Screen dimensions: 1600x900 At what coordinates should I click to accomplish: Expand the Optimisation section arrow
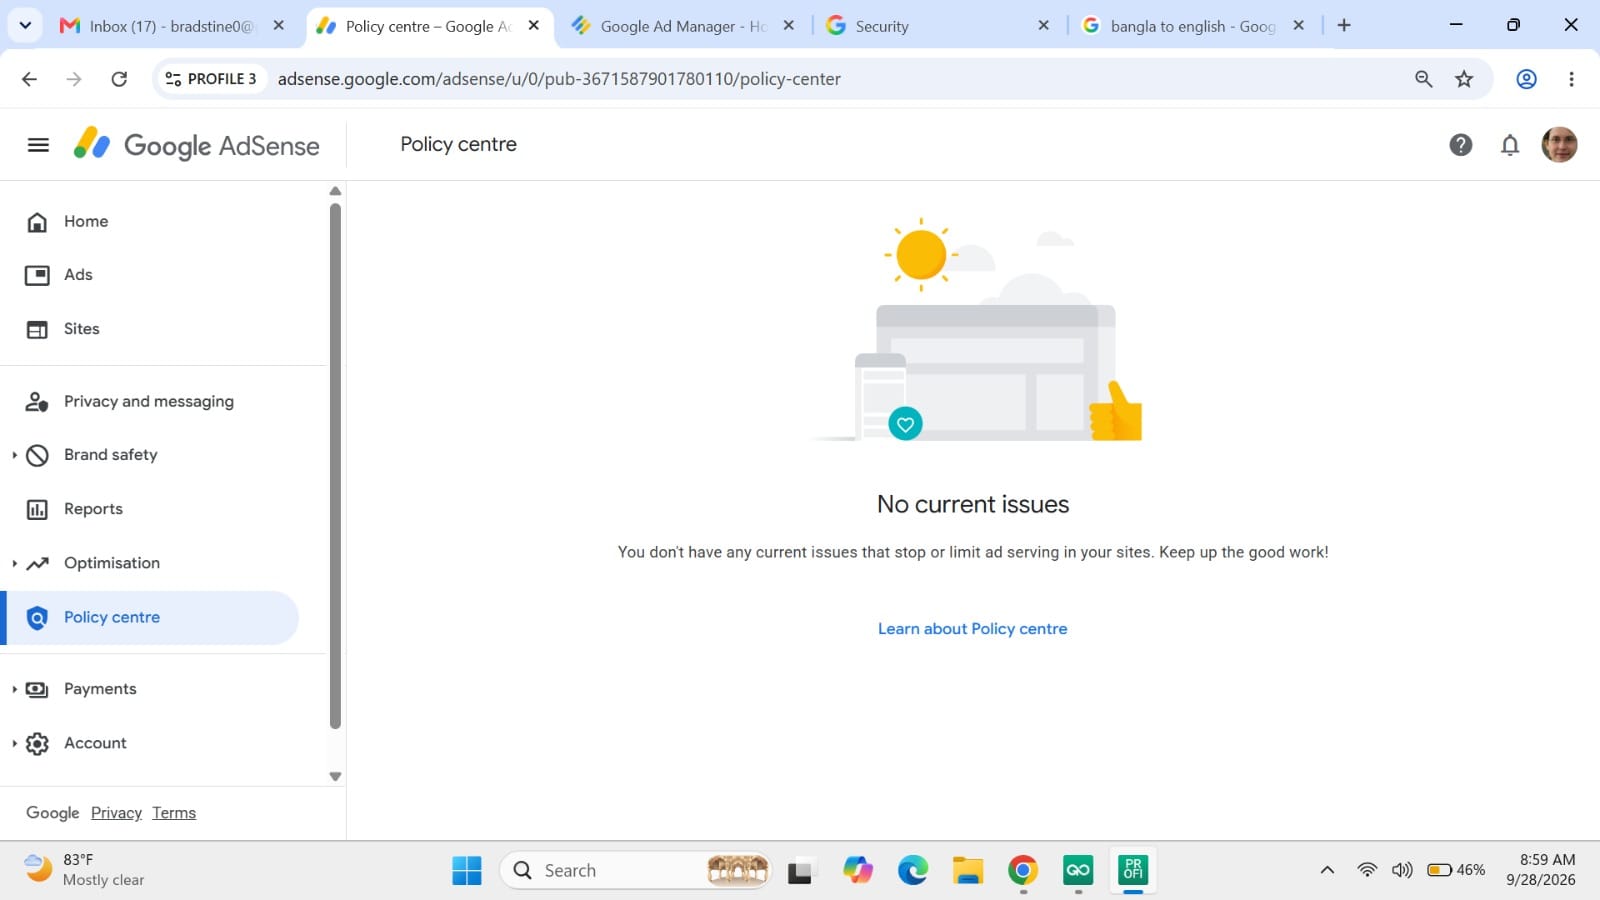[14, 563]
